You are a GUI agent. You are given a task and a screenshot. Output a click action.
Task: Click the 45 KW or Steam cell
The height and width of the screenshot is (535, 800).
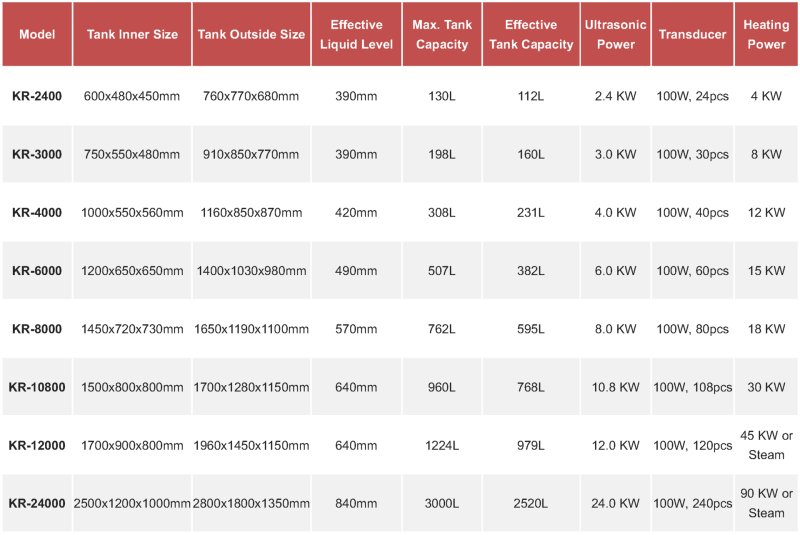(766, 445)
